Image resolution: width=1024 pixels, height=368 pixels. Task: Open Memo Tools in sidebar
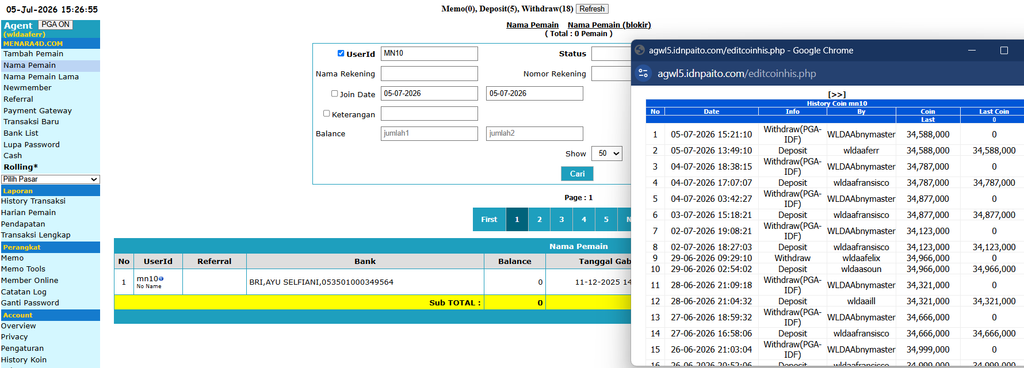pos(23,269)
